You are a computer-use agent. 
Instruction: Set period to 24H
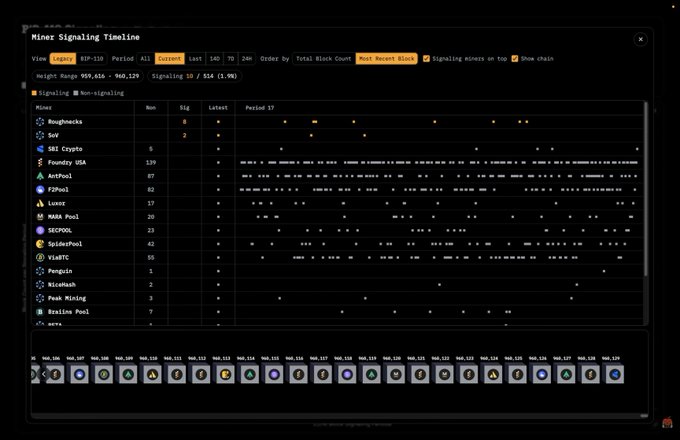coord(247,59)
